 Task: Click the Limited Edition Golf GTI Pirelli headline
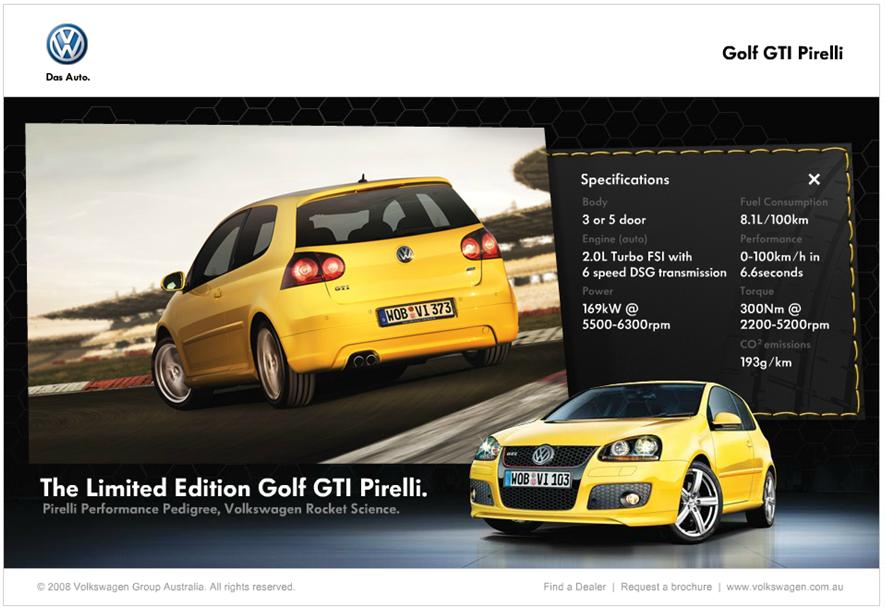234,488
